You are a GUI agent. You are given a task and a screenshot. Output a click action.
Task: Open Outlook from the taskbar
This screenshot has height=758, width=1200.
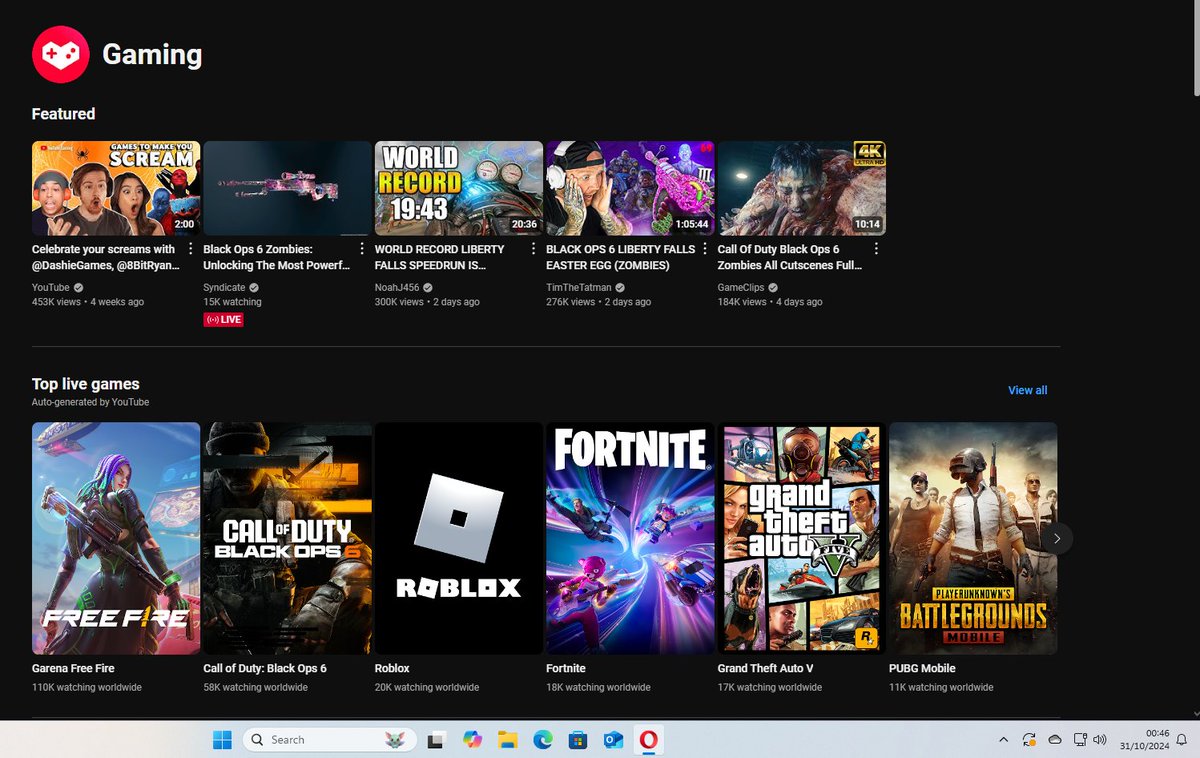click(x=613, y=740)
